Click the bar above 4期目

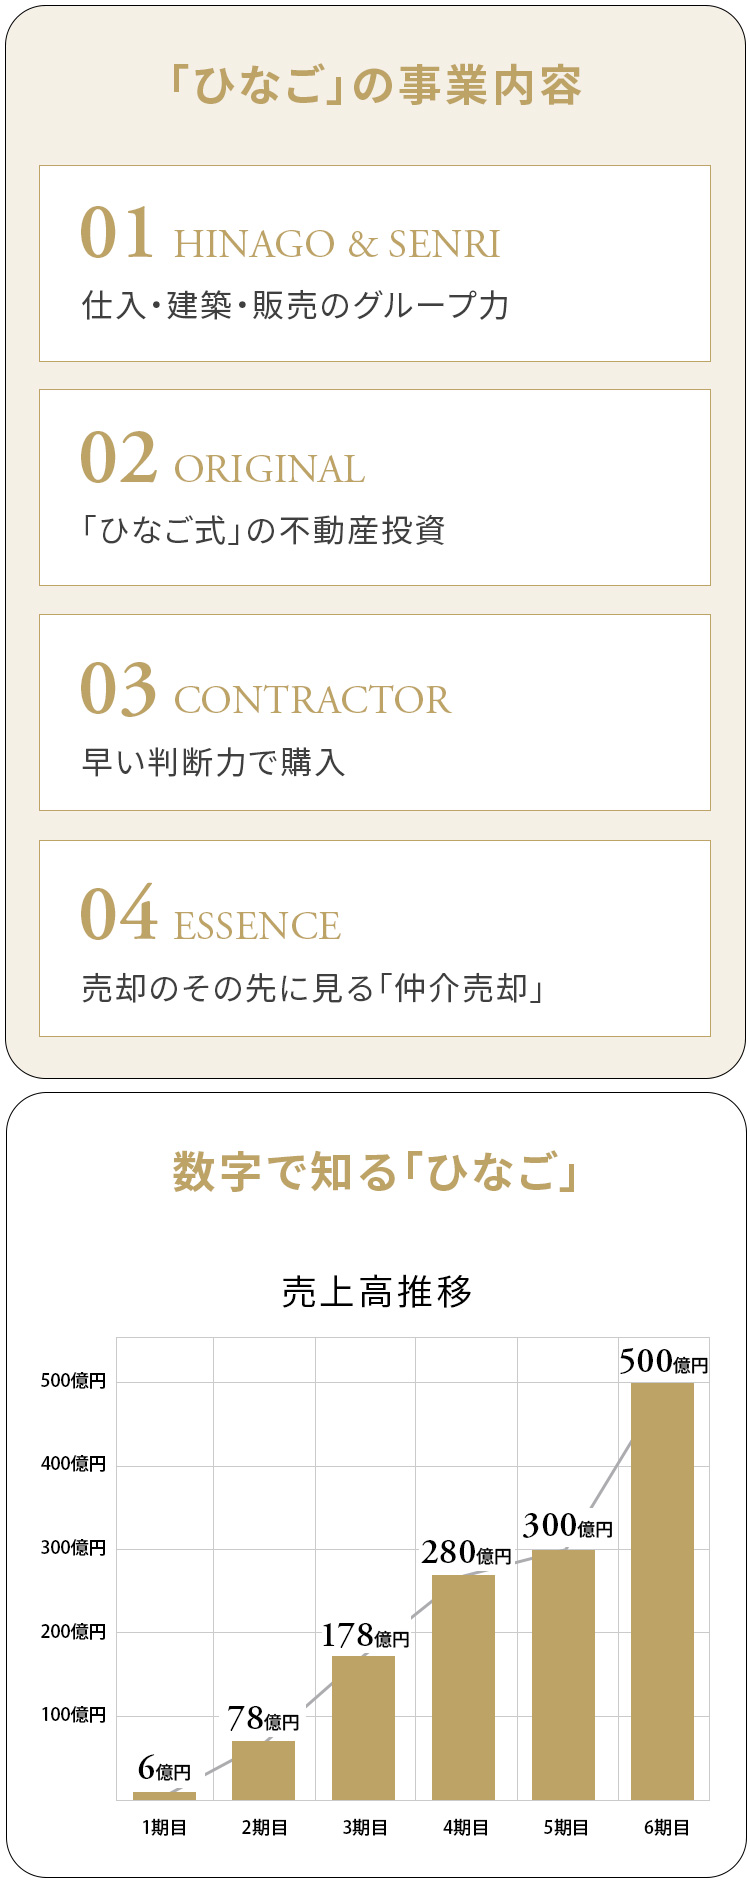click(463, 1687)
